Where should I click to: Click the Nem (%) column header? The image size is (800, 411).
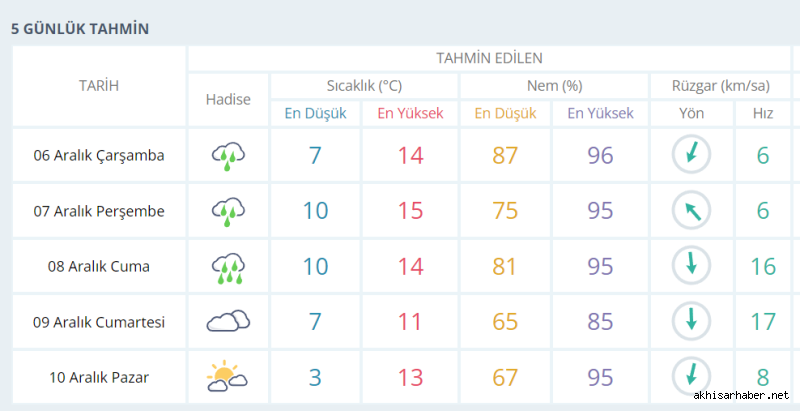coord(554,86)
